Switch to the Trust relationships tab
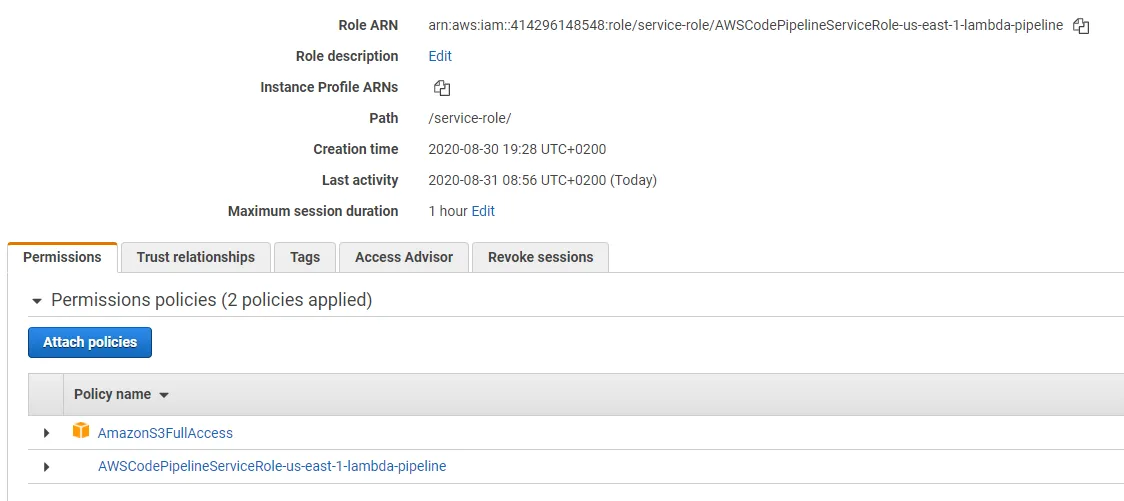 [196, 257]
